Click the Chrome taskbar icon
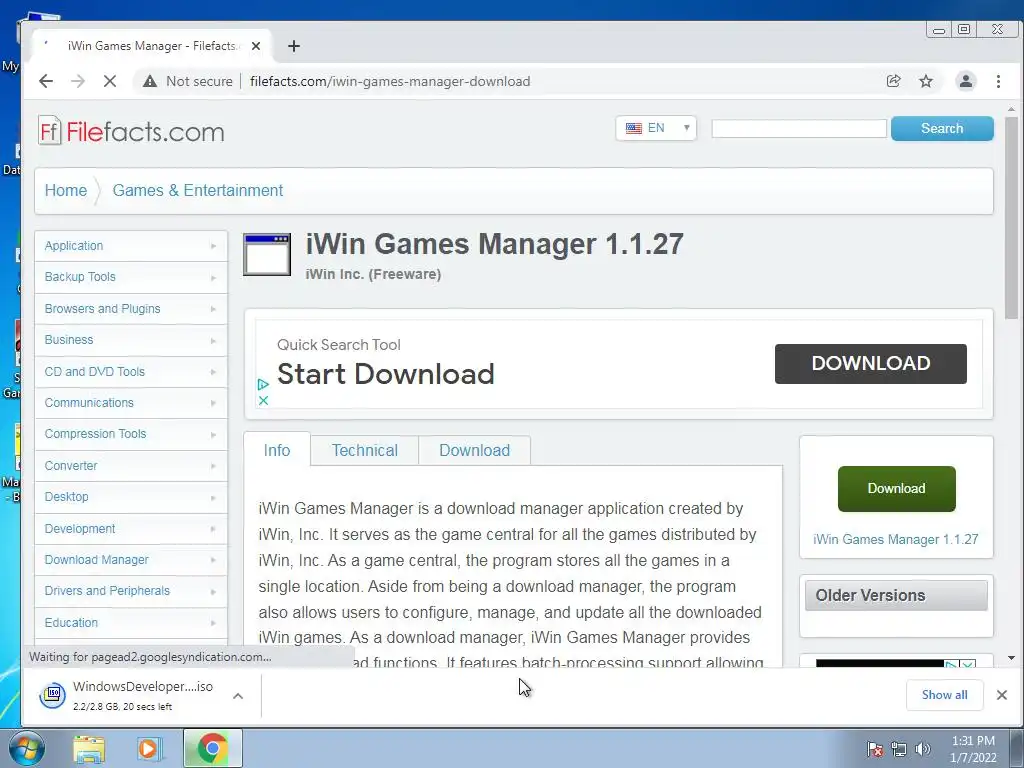This screenshot has width=1024, height=768. (212, 748)
